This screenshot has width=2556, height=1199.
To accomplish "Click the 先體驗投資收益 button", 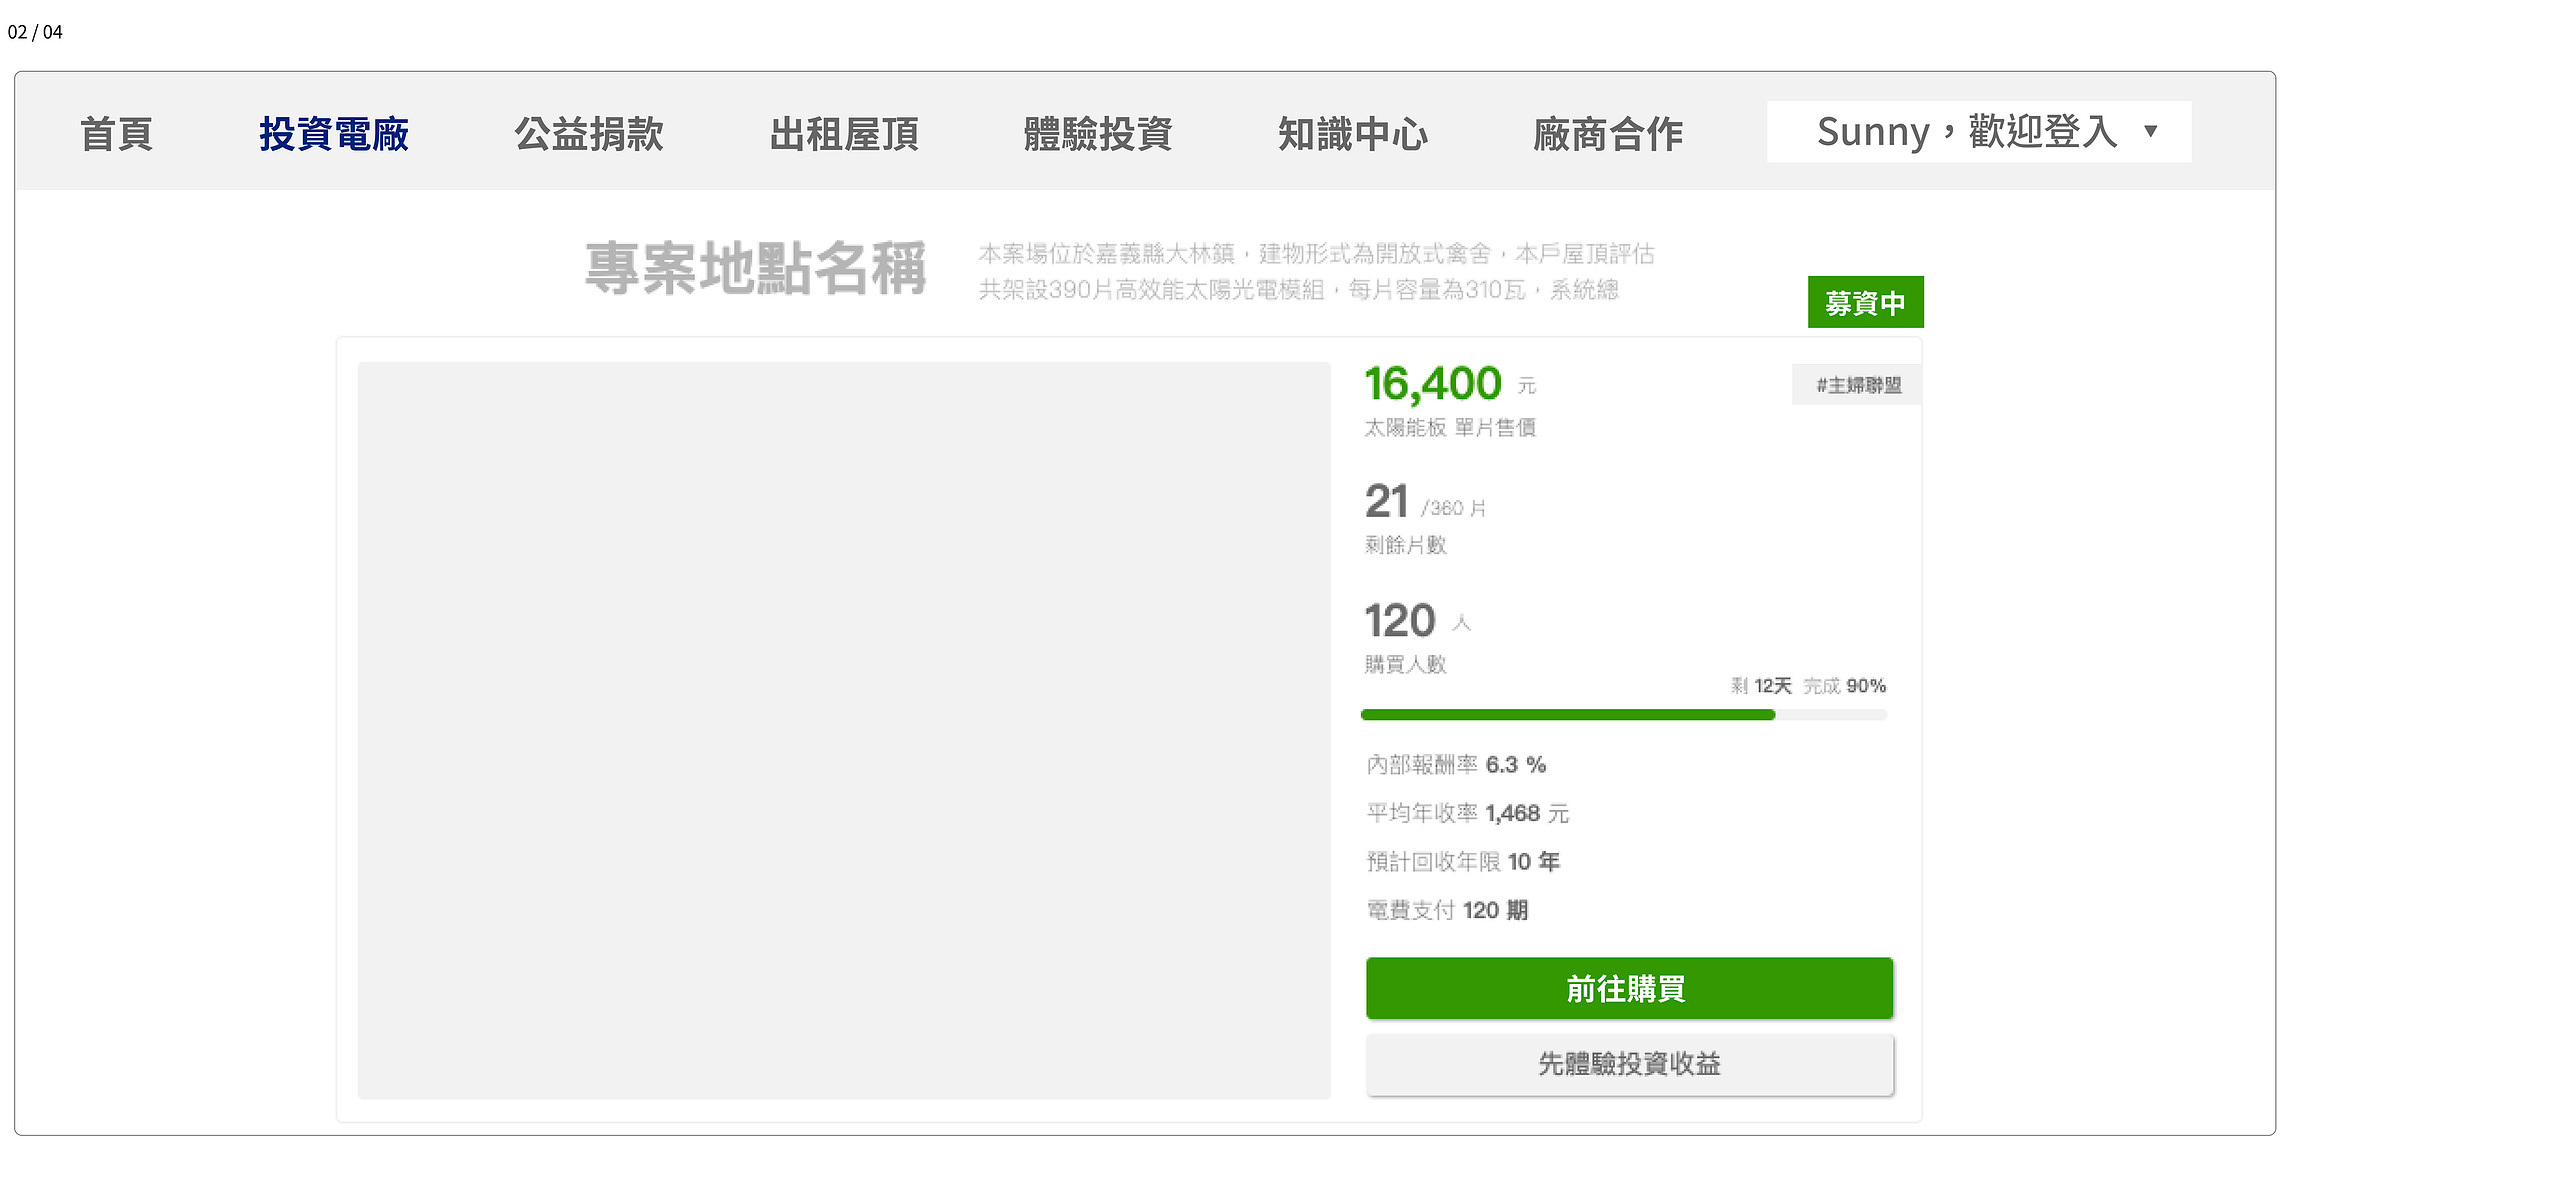I will coord(1629,1064).
